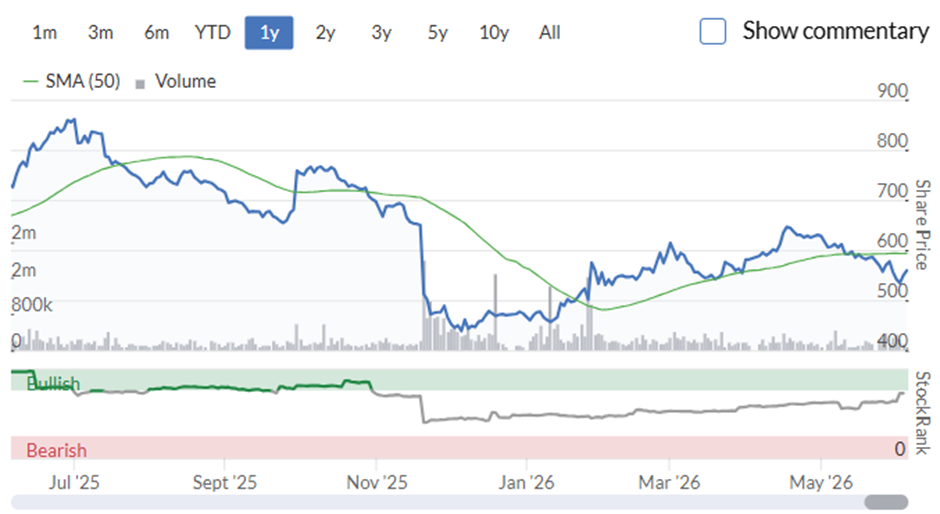The image size is (940, 514).
Task: Switch to the 2y range
Action: [325, 32]
